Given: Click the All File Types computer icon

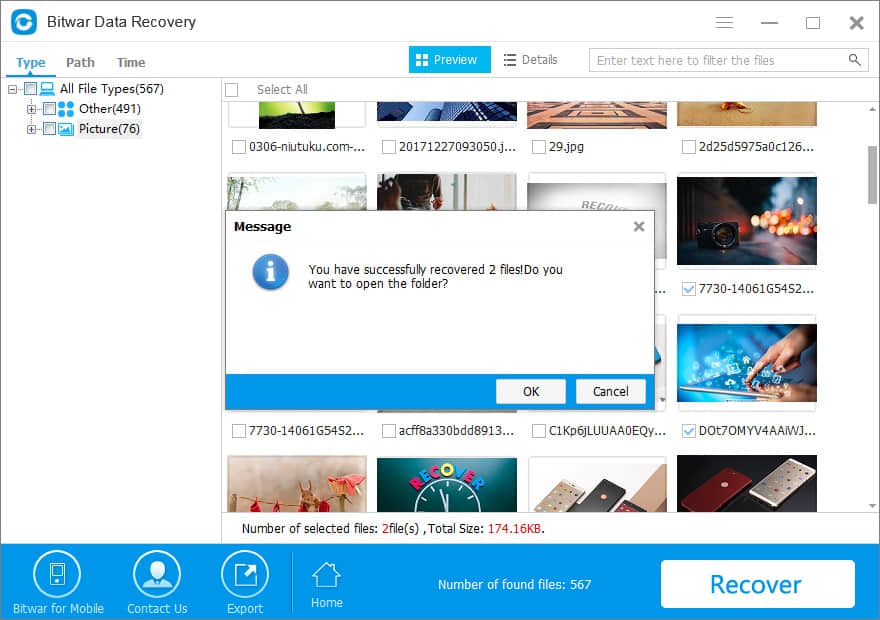Looking at the screenshot, I should [47, 89].
